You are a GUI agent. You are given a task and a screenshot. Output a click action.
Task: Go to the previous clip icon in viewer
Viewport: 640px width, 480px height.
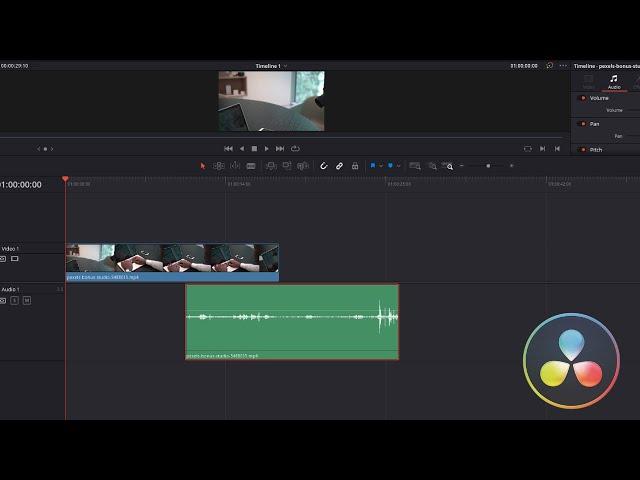point(557,149)
